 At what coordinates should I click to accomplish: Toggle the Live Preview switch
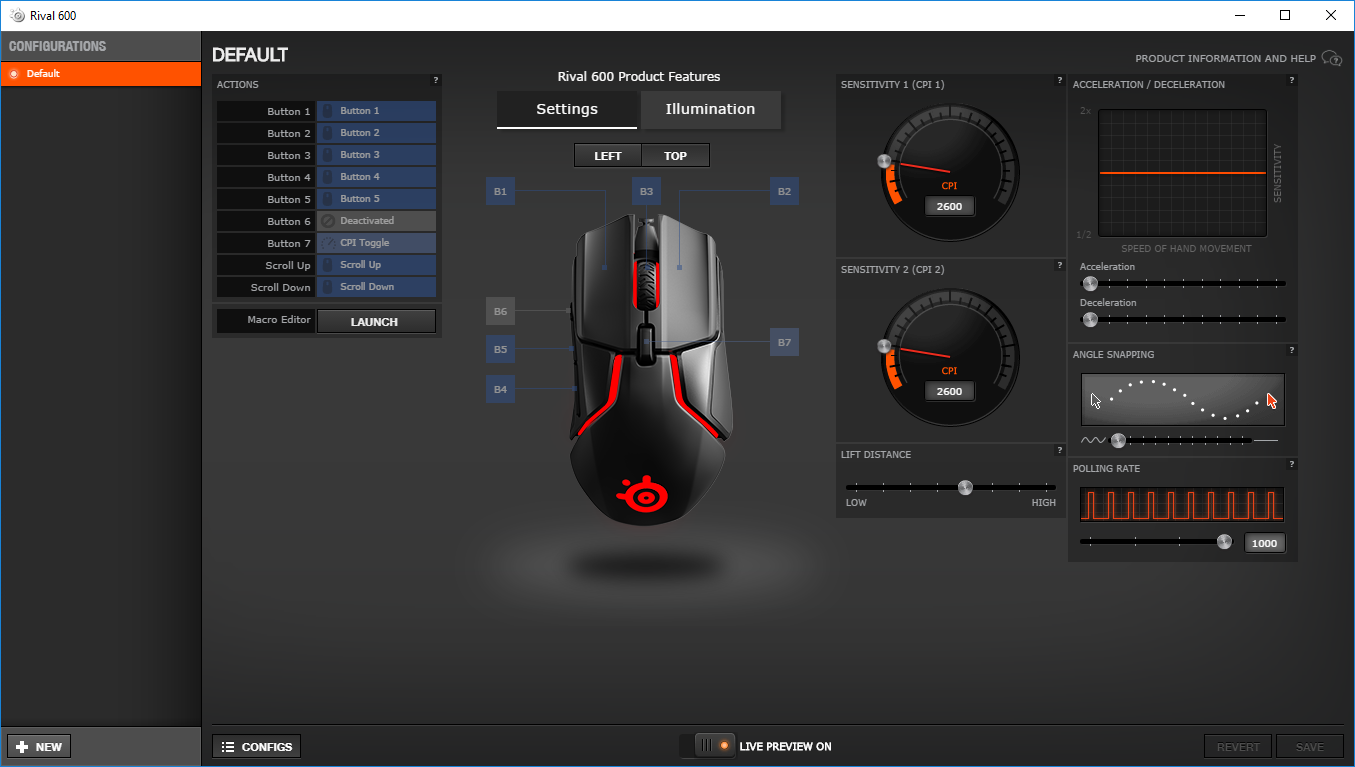point(707,746)
